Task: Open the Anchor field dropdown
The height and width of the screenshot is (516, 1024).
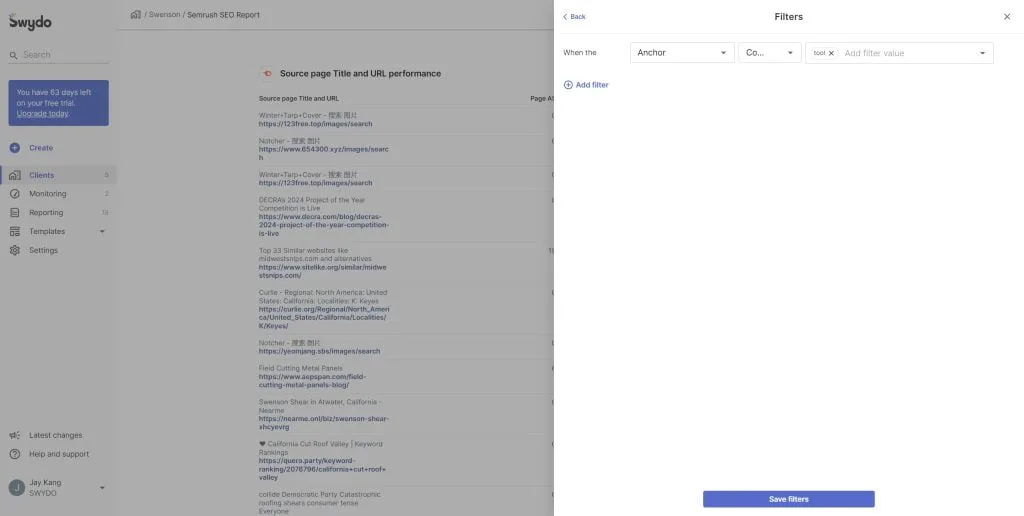Action: click(x=682, y=53)
